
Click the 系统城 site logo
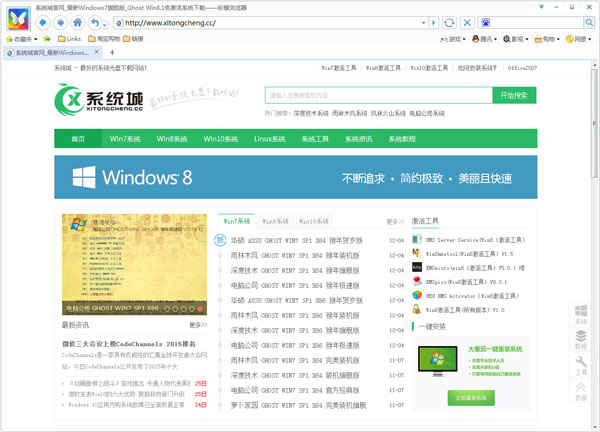(x=99, y=99)
